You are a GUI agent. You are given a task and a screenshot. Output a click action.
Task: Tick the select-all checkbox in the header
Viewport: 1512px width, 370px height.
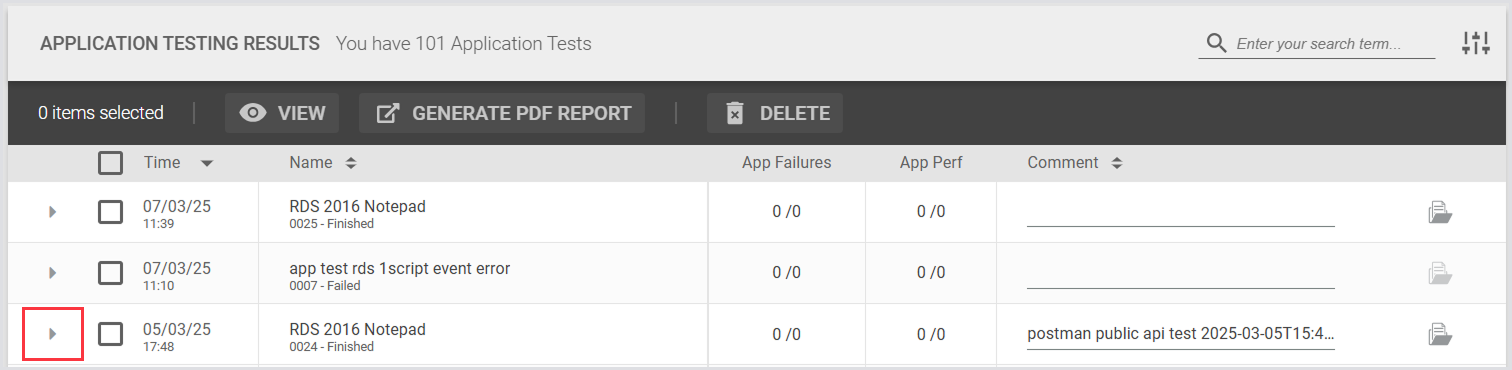pos(111,163)
